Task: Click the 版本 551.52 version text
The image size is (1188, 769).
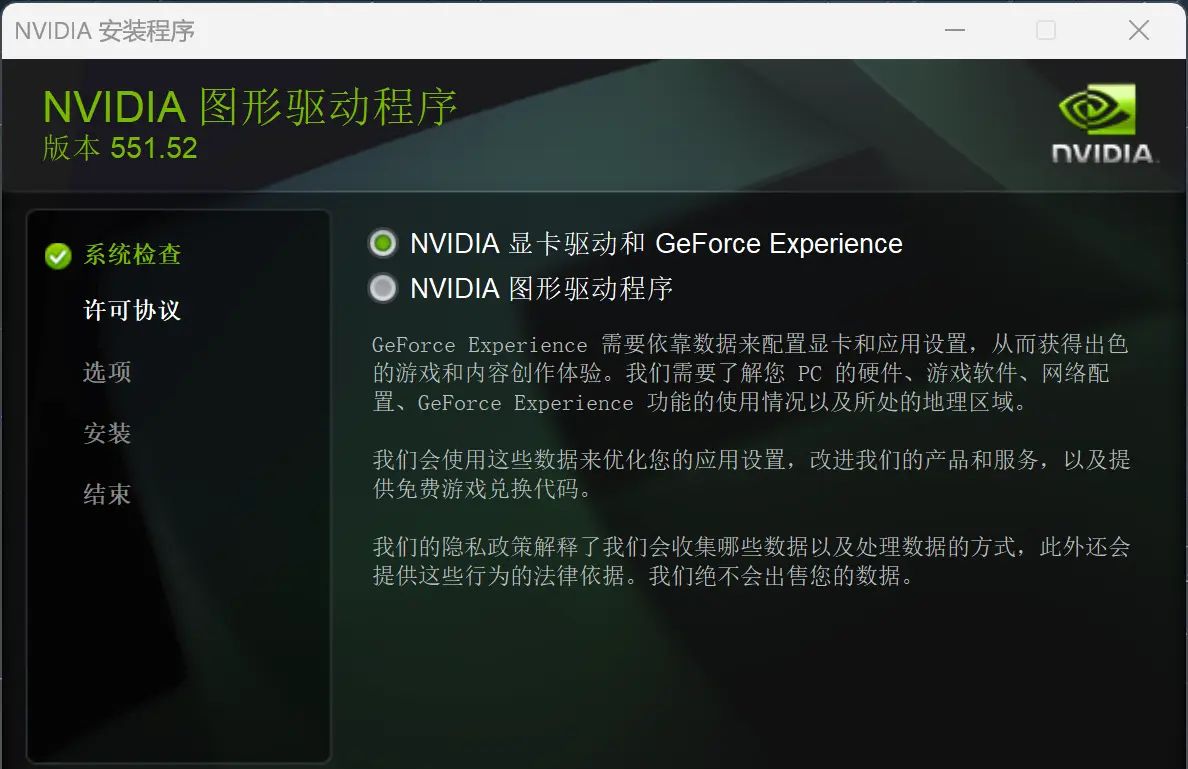Action: point(120,148)
